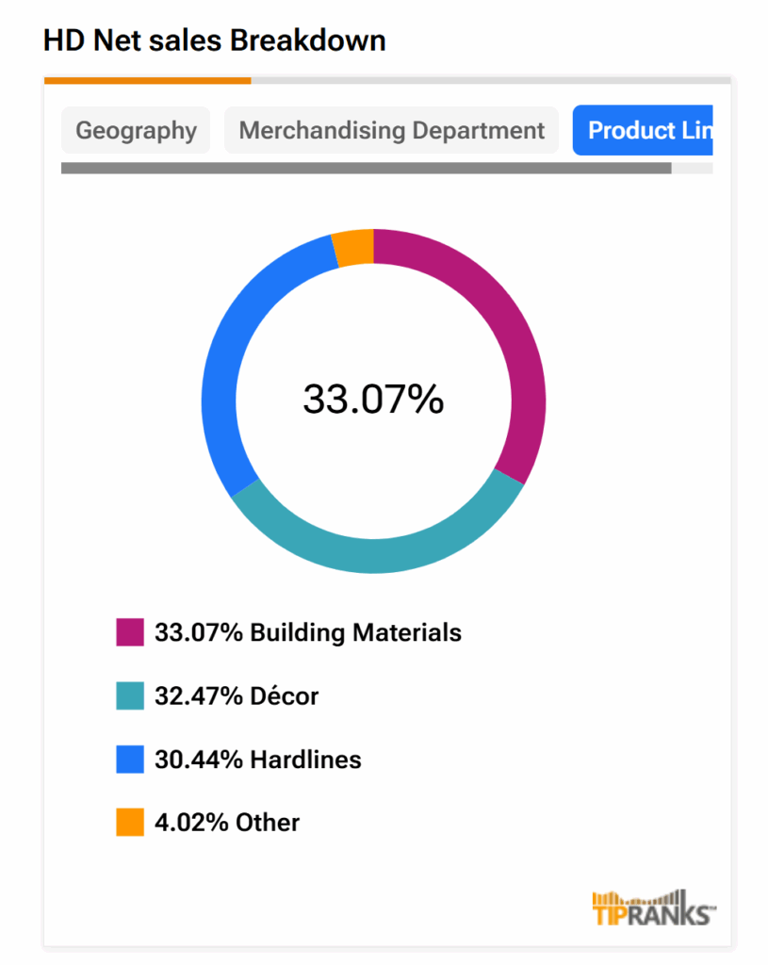This screenshot has width=768, height=965.
Task: Select the 32.47% Décor legend label
Action: point(237,696)
